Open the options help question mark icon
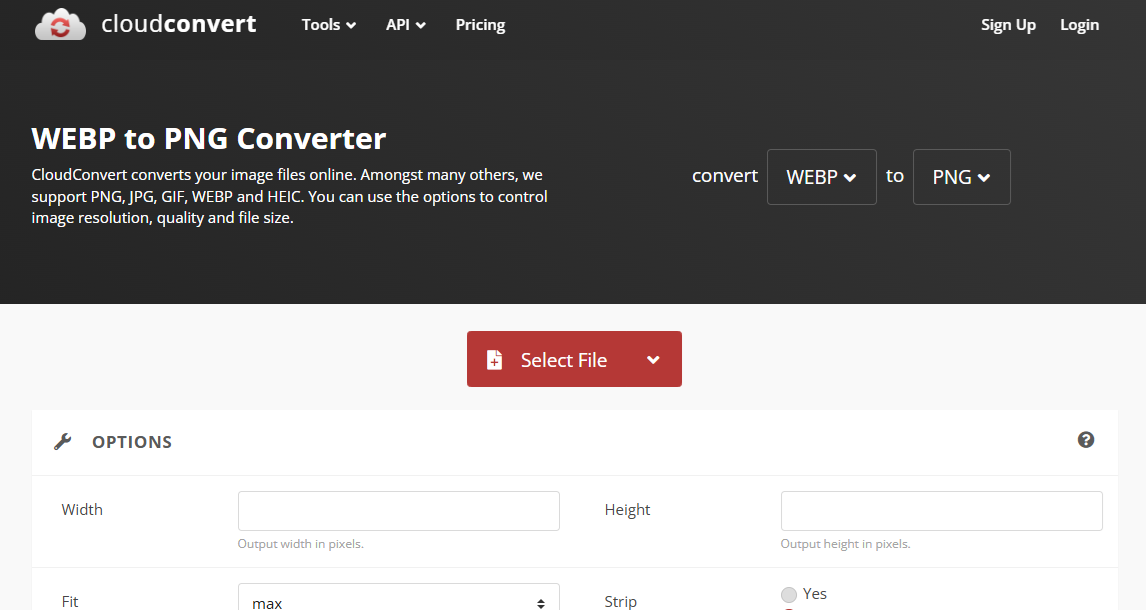 1085,440
